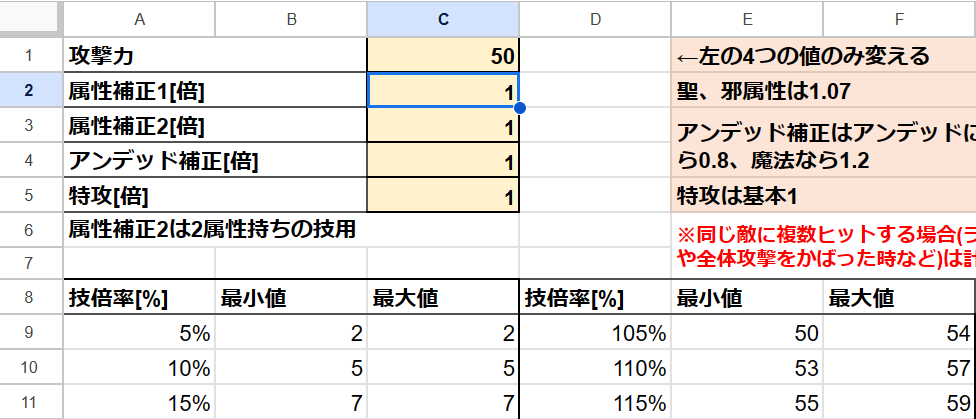Select row 8 header
976x419 pixels.
click(x=30, y=298)
